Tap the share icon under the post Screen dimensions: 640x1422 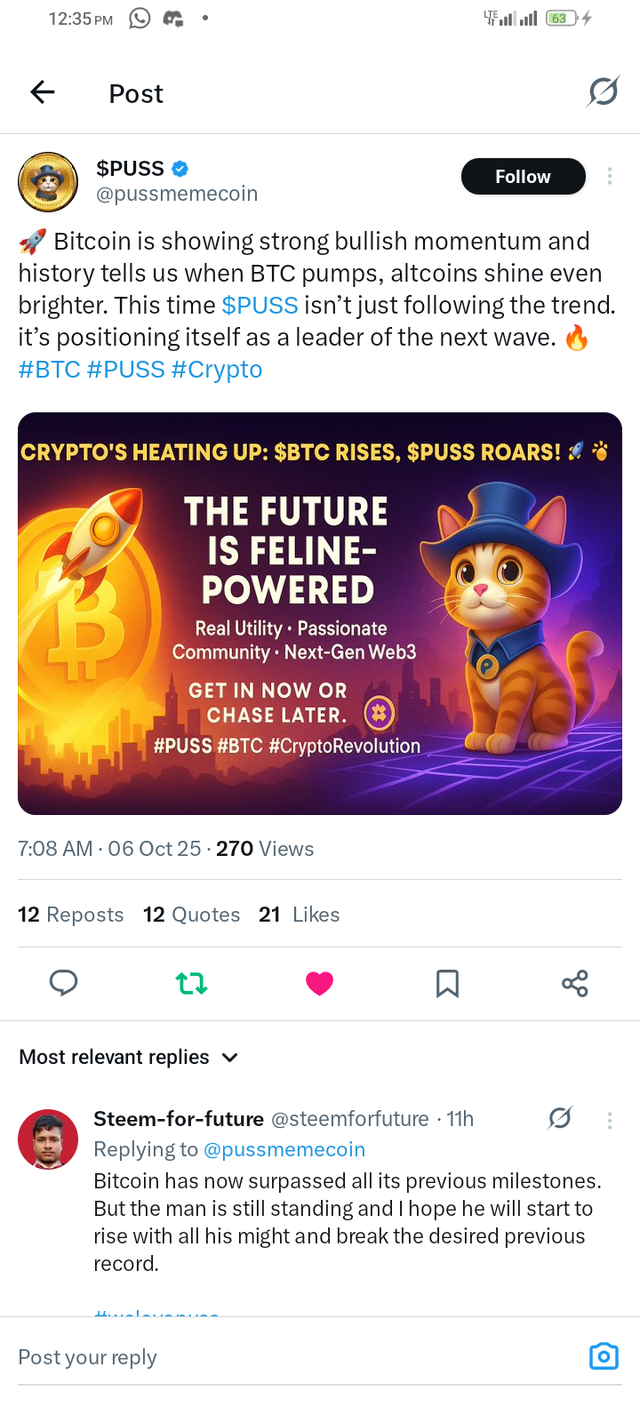coord(575,984)
